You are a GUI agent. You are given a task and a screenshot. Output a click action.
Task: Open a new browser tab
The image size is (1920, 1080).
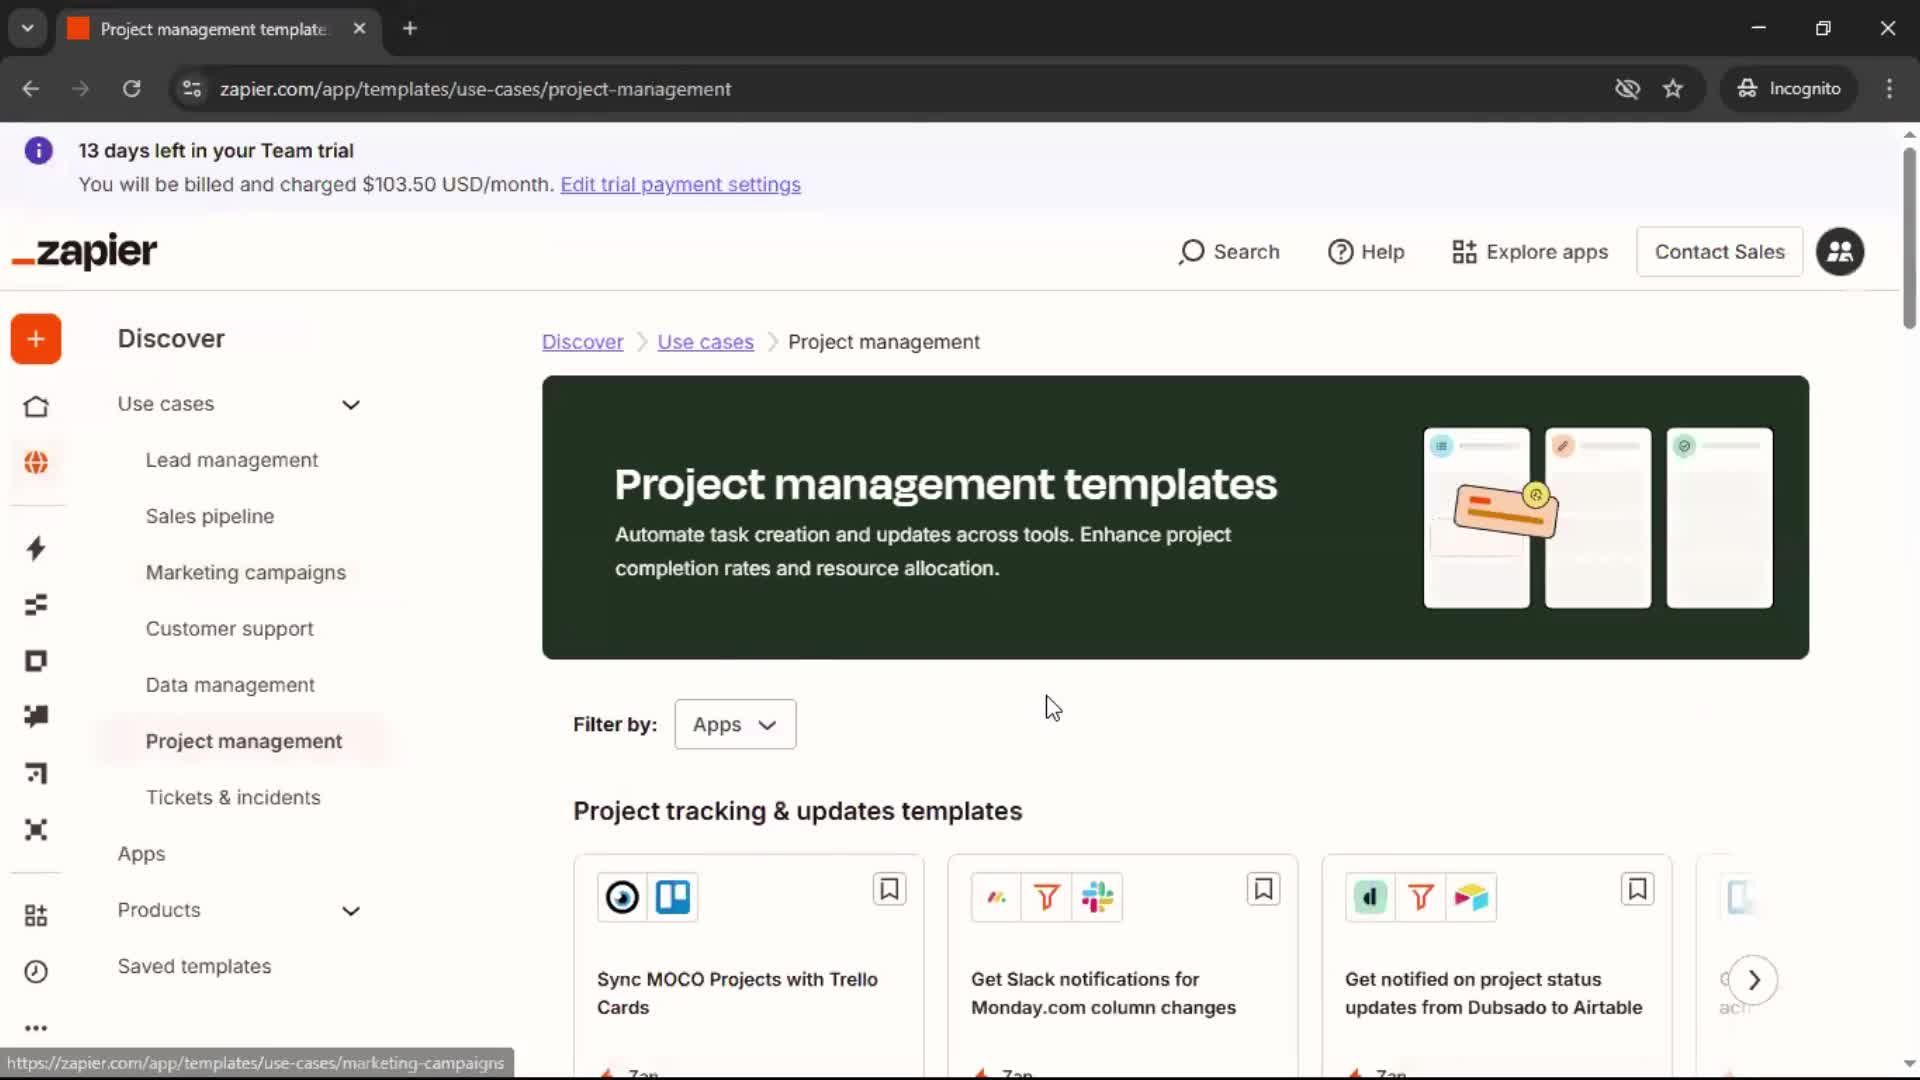point(410,28)
